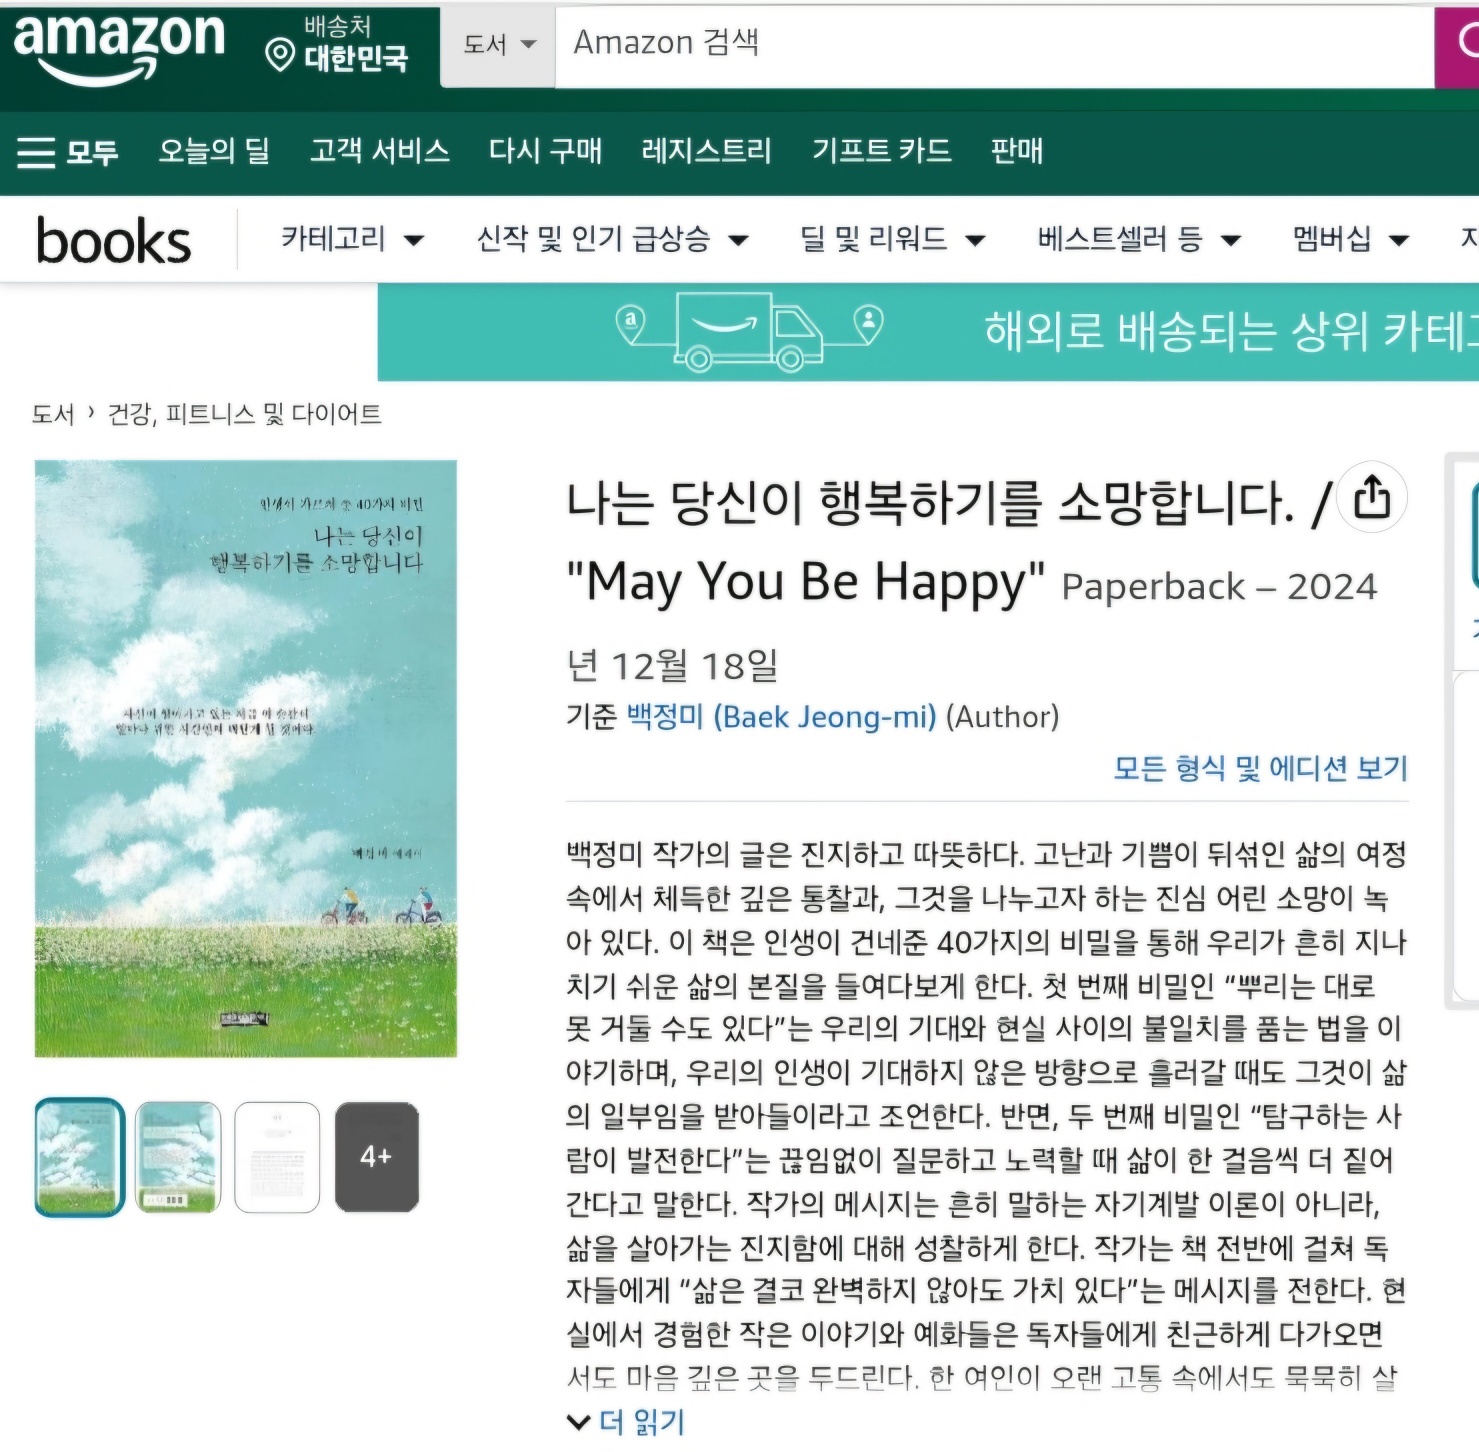1479x1452 pixels.
Task: Click the books section logo
Action: click(113, 241)
